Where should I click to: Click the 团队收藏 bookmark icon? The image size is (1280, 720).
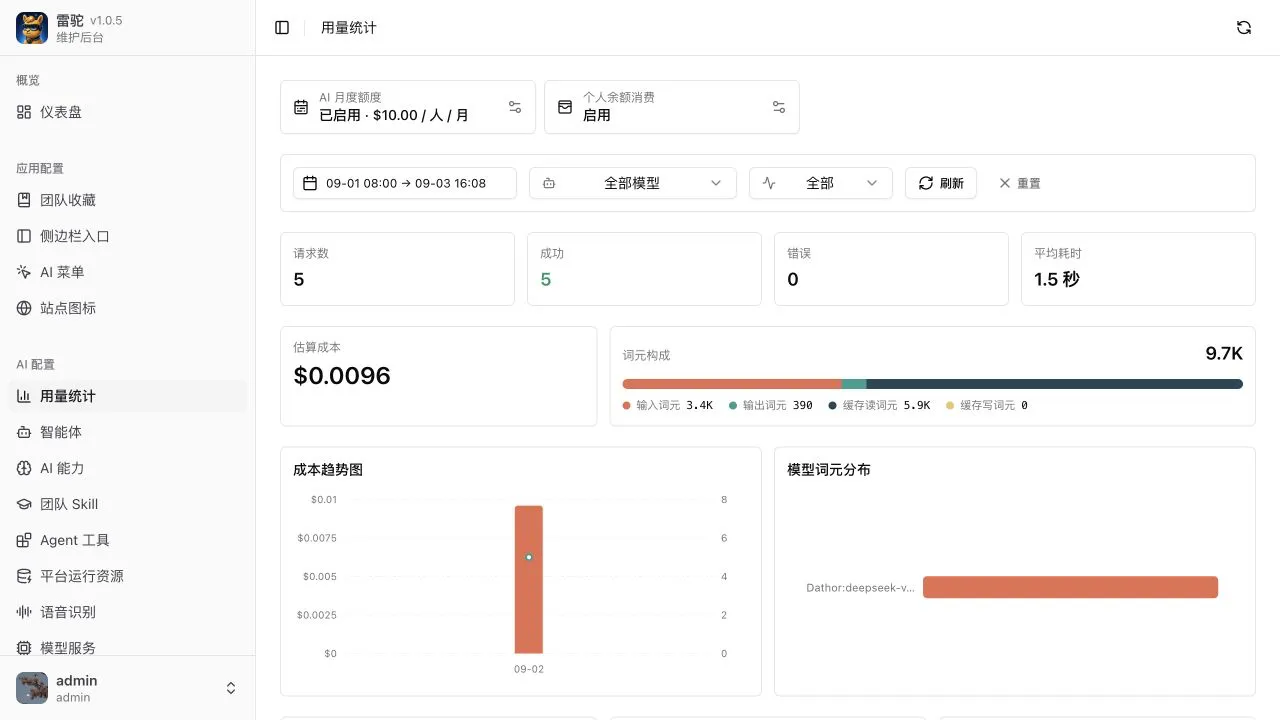coord(24,200)
